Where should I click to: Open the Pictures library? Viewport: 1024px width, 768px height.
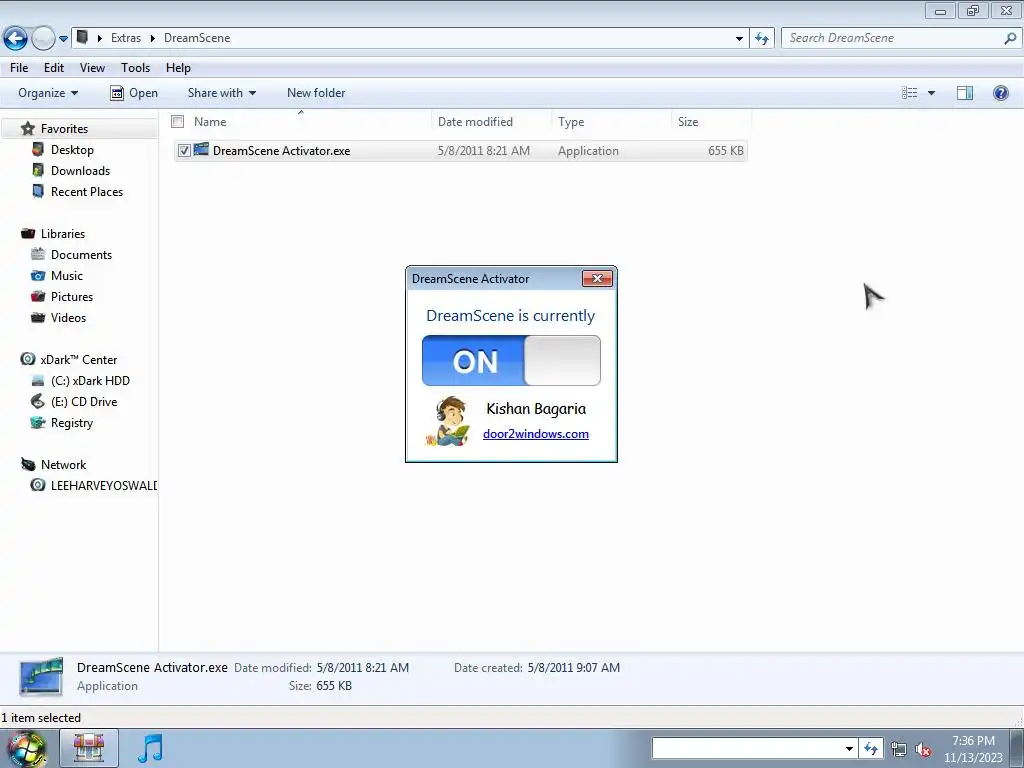point(72,296)
